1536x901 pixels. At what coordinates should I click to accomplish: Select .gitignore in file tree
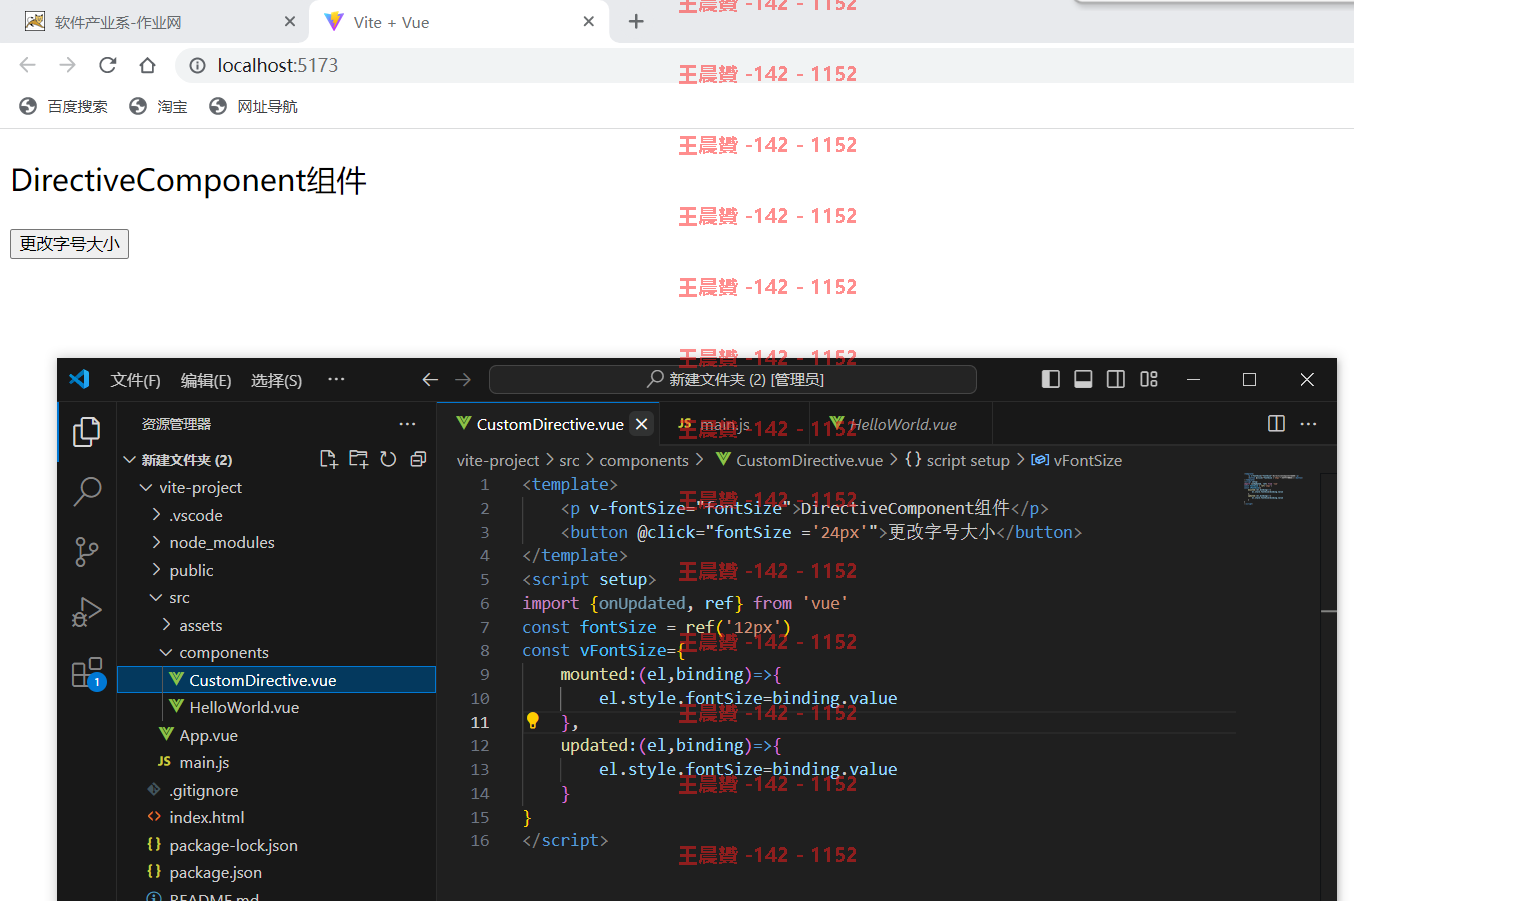click(277, 790)
